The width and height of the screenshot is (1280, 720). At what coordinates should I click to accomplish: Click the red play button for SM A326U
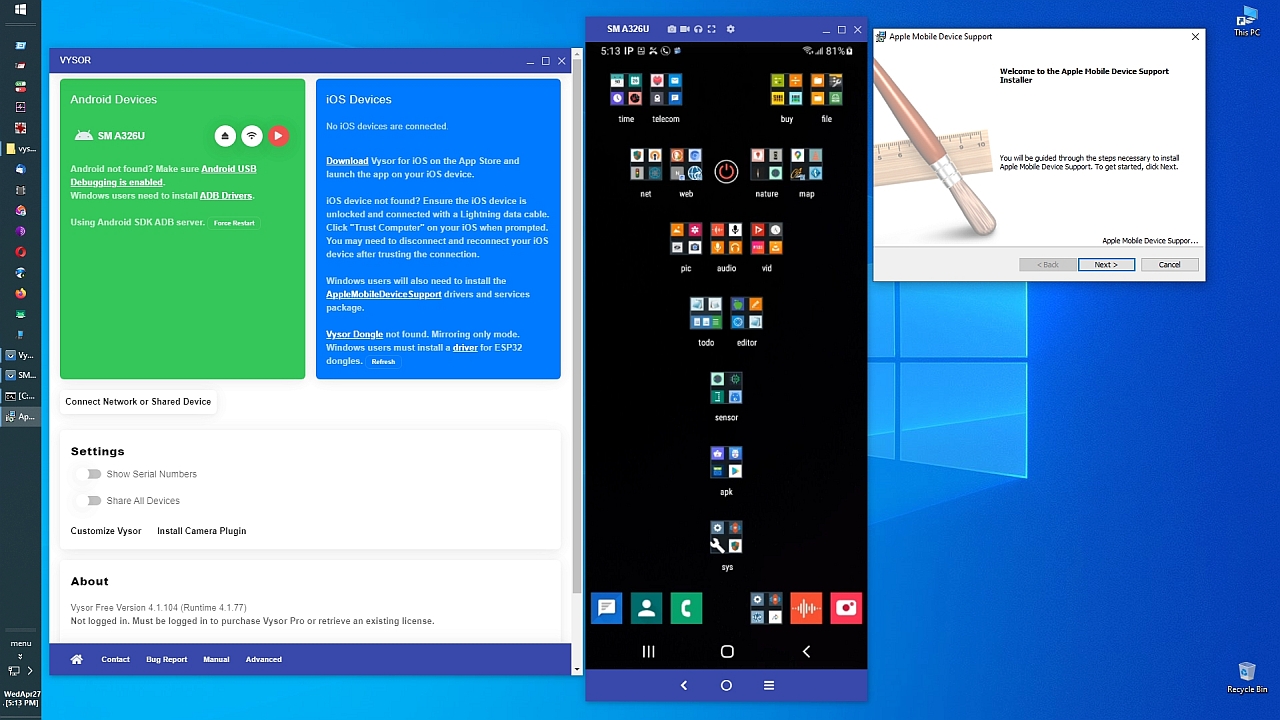[278, 136]
